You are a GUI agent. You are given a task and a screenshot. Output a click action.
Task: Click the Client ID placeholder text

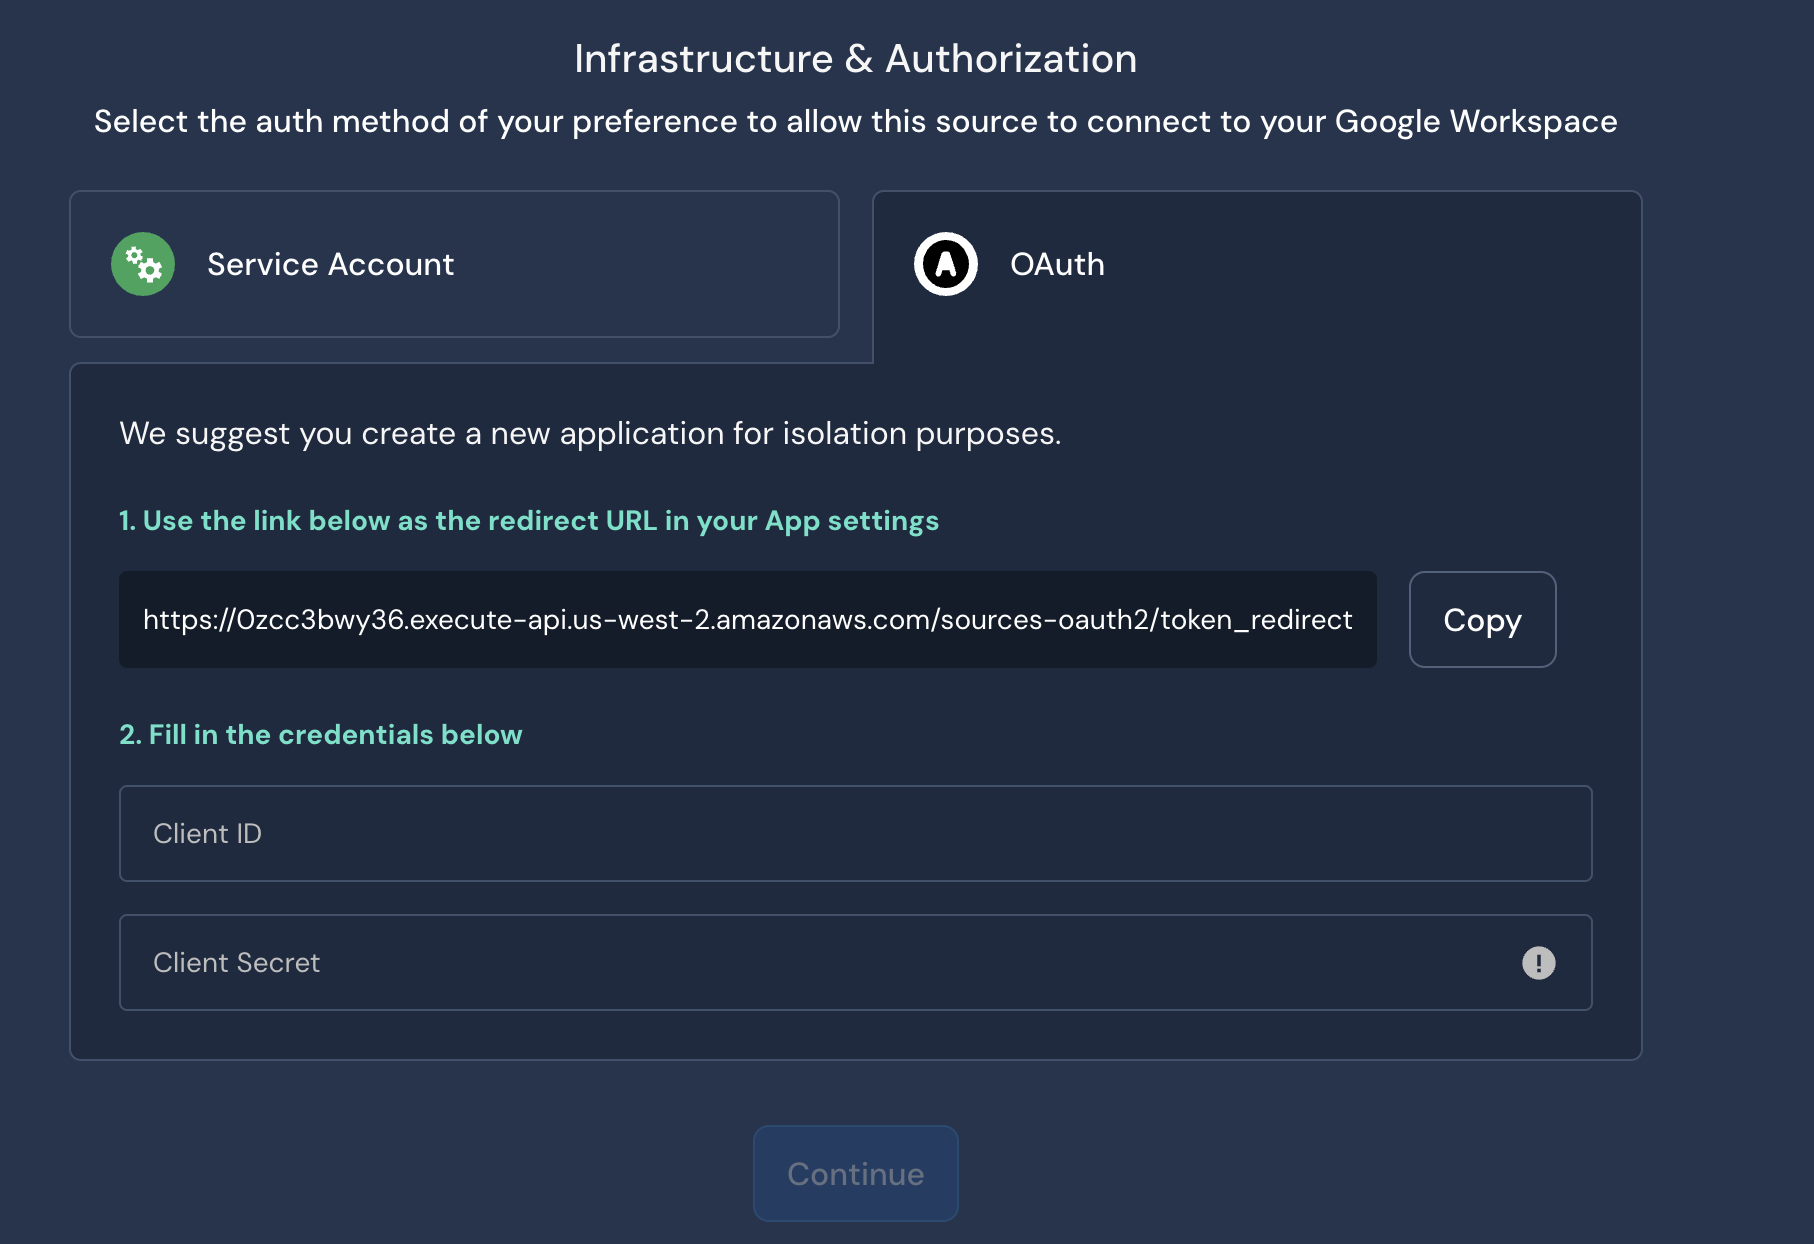pyautogui.click(x=207, y=834)
